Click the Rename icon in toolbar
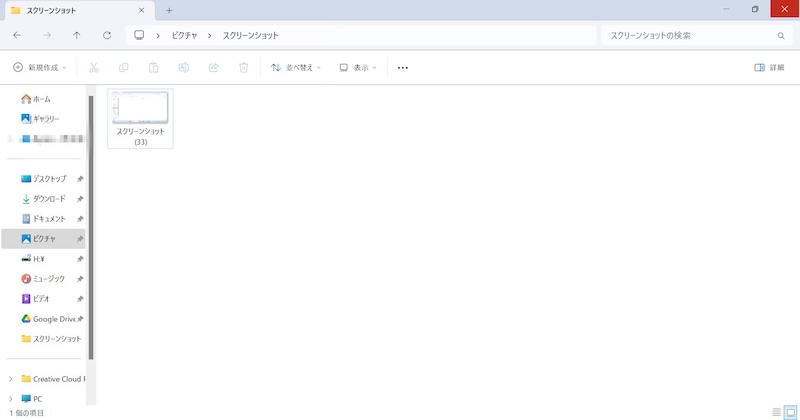This screenshot has height=420, width=800. [x=184, y=67]
